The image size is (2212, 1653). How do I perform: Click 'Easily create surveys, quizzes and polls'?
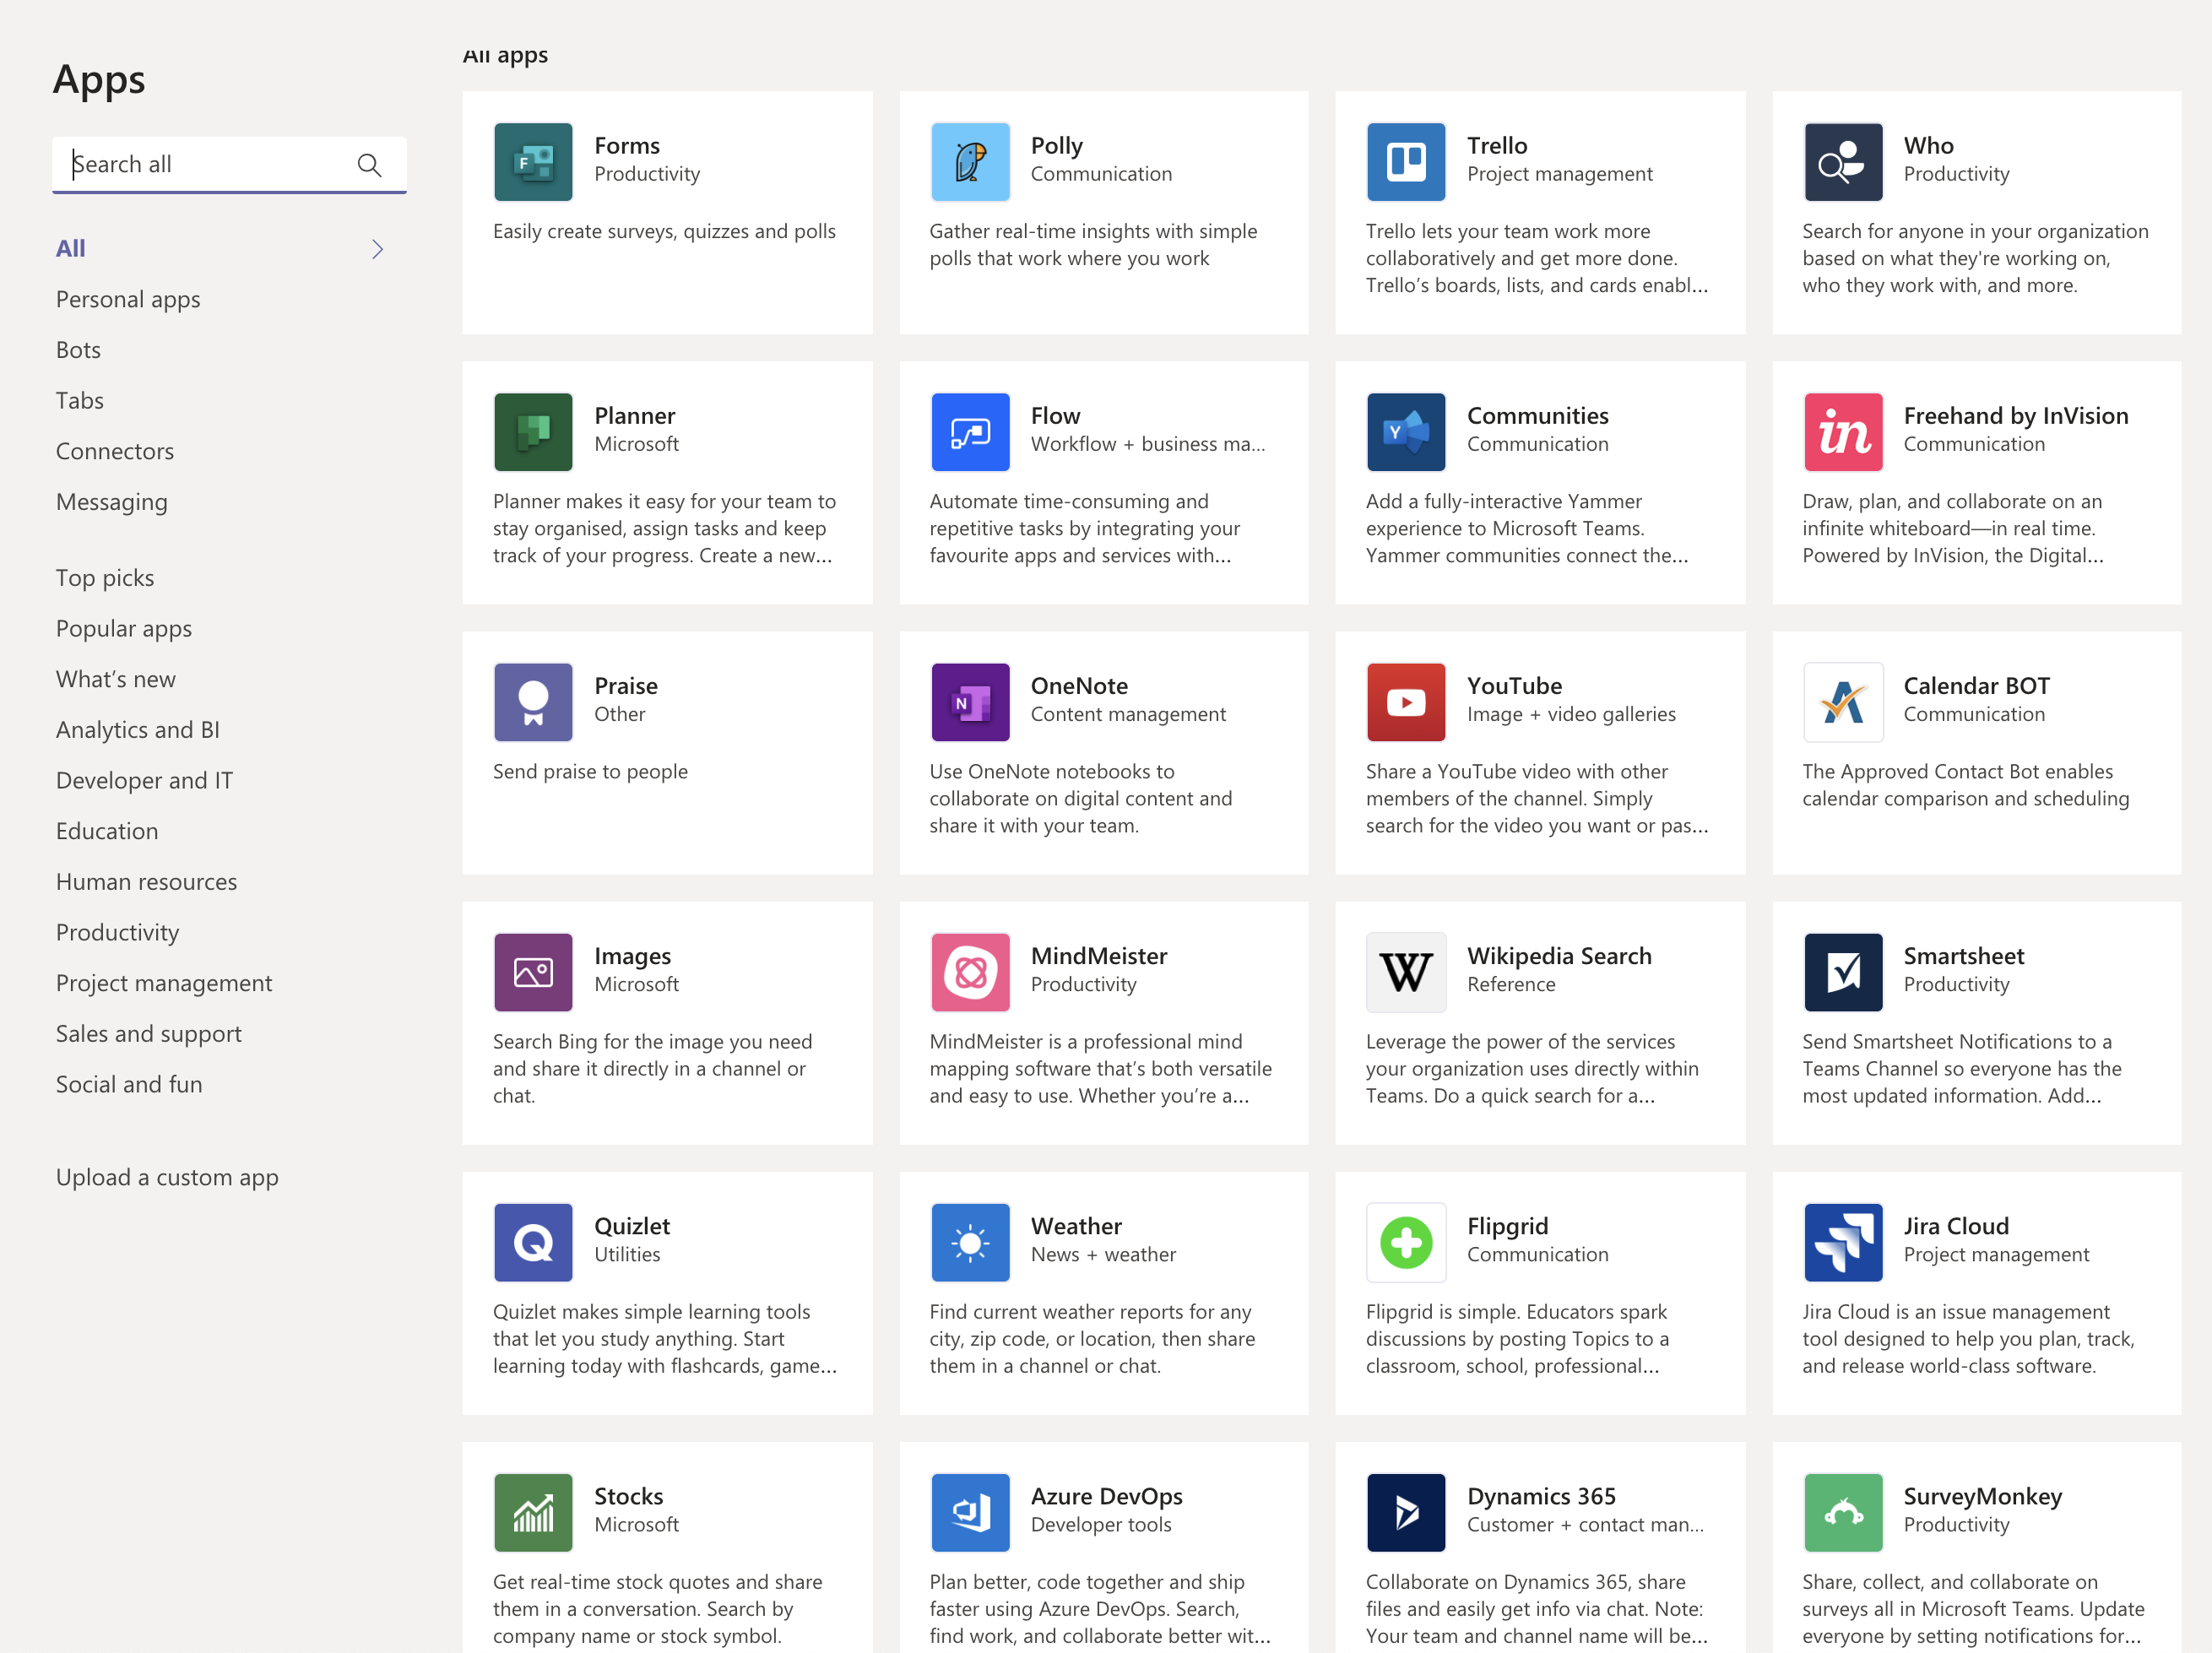[664, 231]
